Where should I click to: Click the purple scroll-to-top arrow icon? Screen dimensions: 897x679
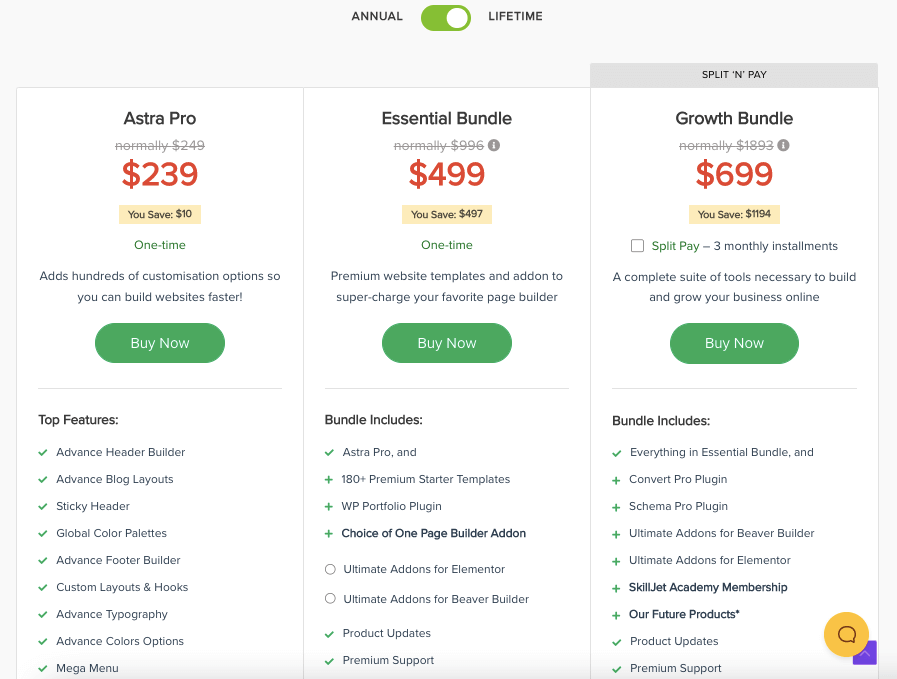(x=865, y=654)
